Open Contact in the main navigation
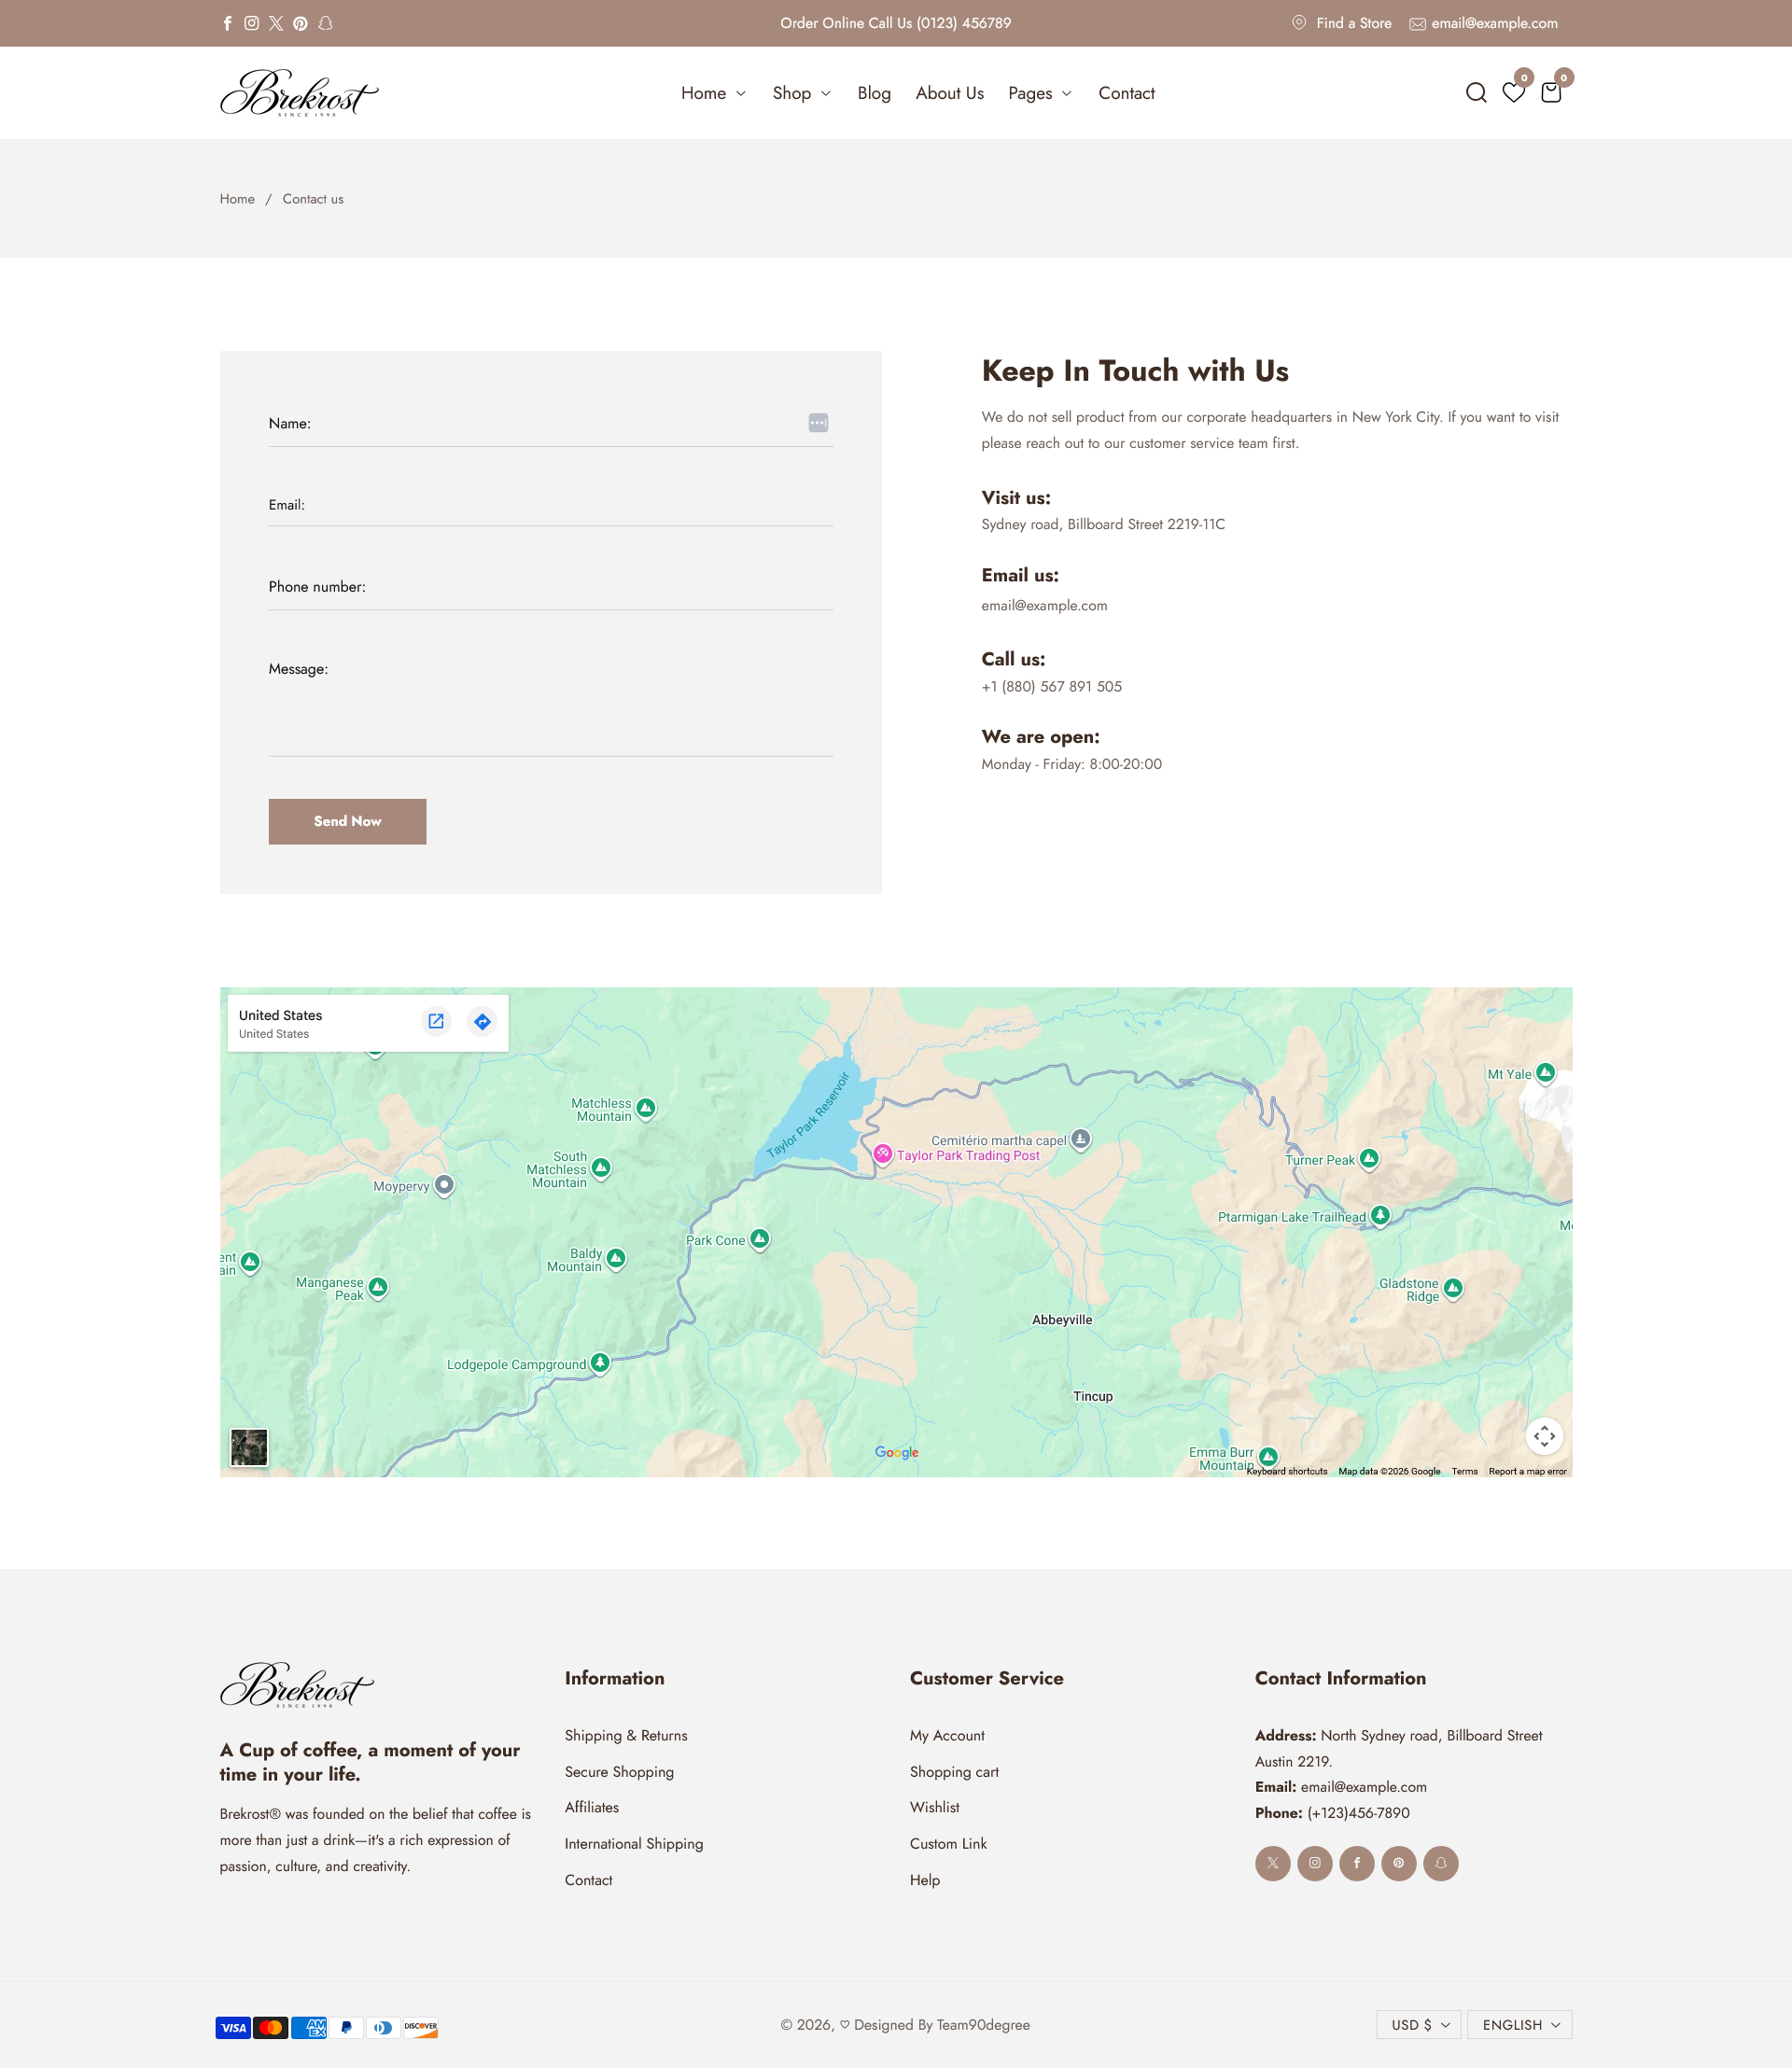Image resolution: width=1792 pixels, height=2068 pixels. pyautogui.click(x=1126, y=93)
